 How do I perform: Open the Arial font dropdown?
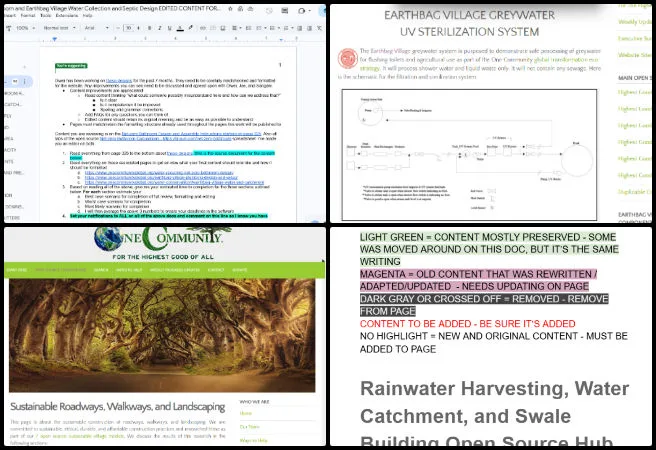[x=97, y=28]
